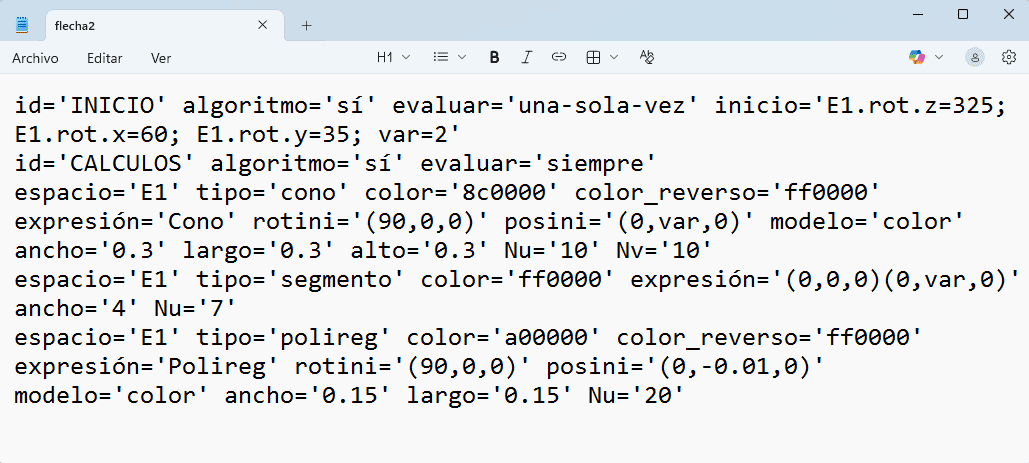Expand the table insert dropdown
Image resolution: width=1029 pixels, height=463 pixels.
coord(602,58)
